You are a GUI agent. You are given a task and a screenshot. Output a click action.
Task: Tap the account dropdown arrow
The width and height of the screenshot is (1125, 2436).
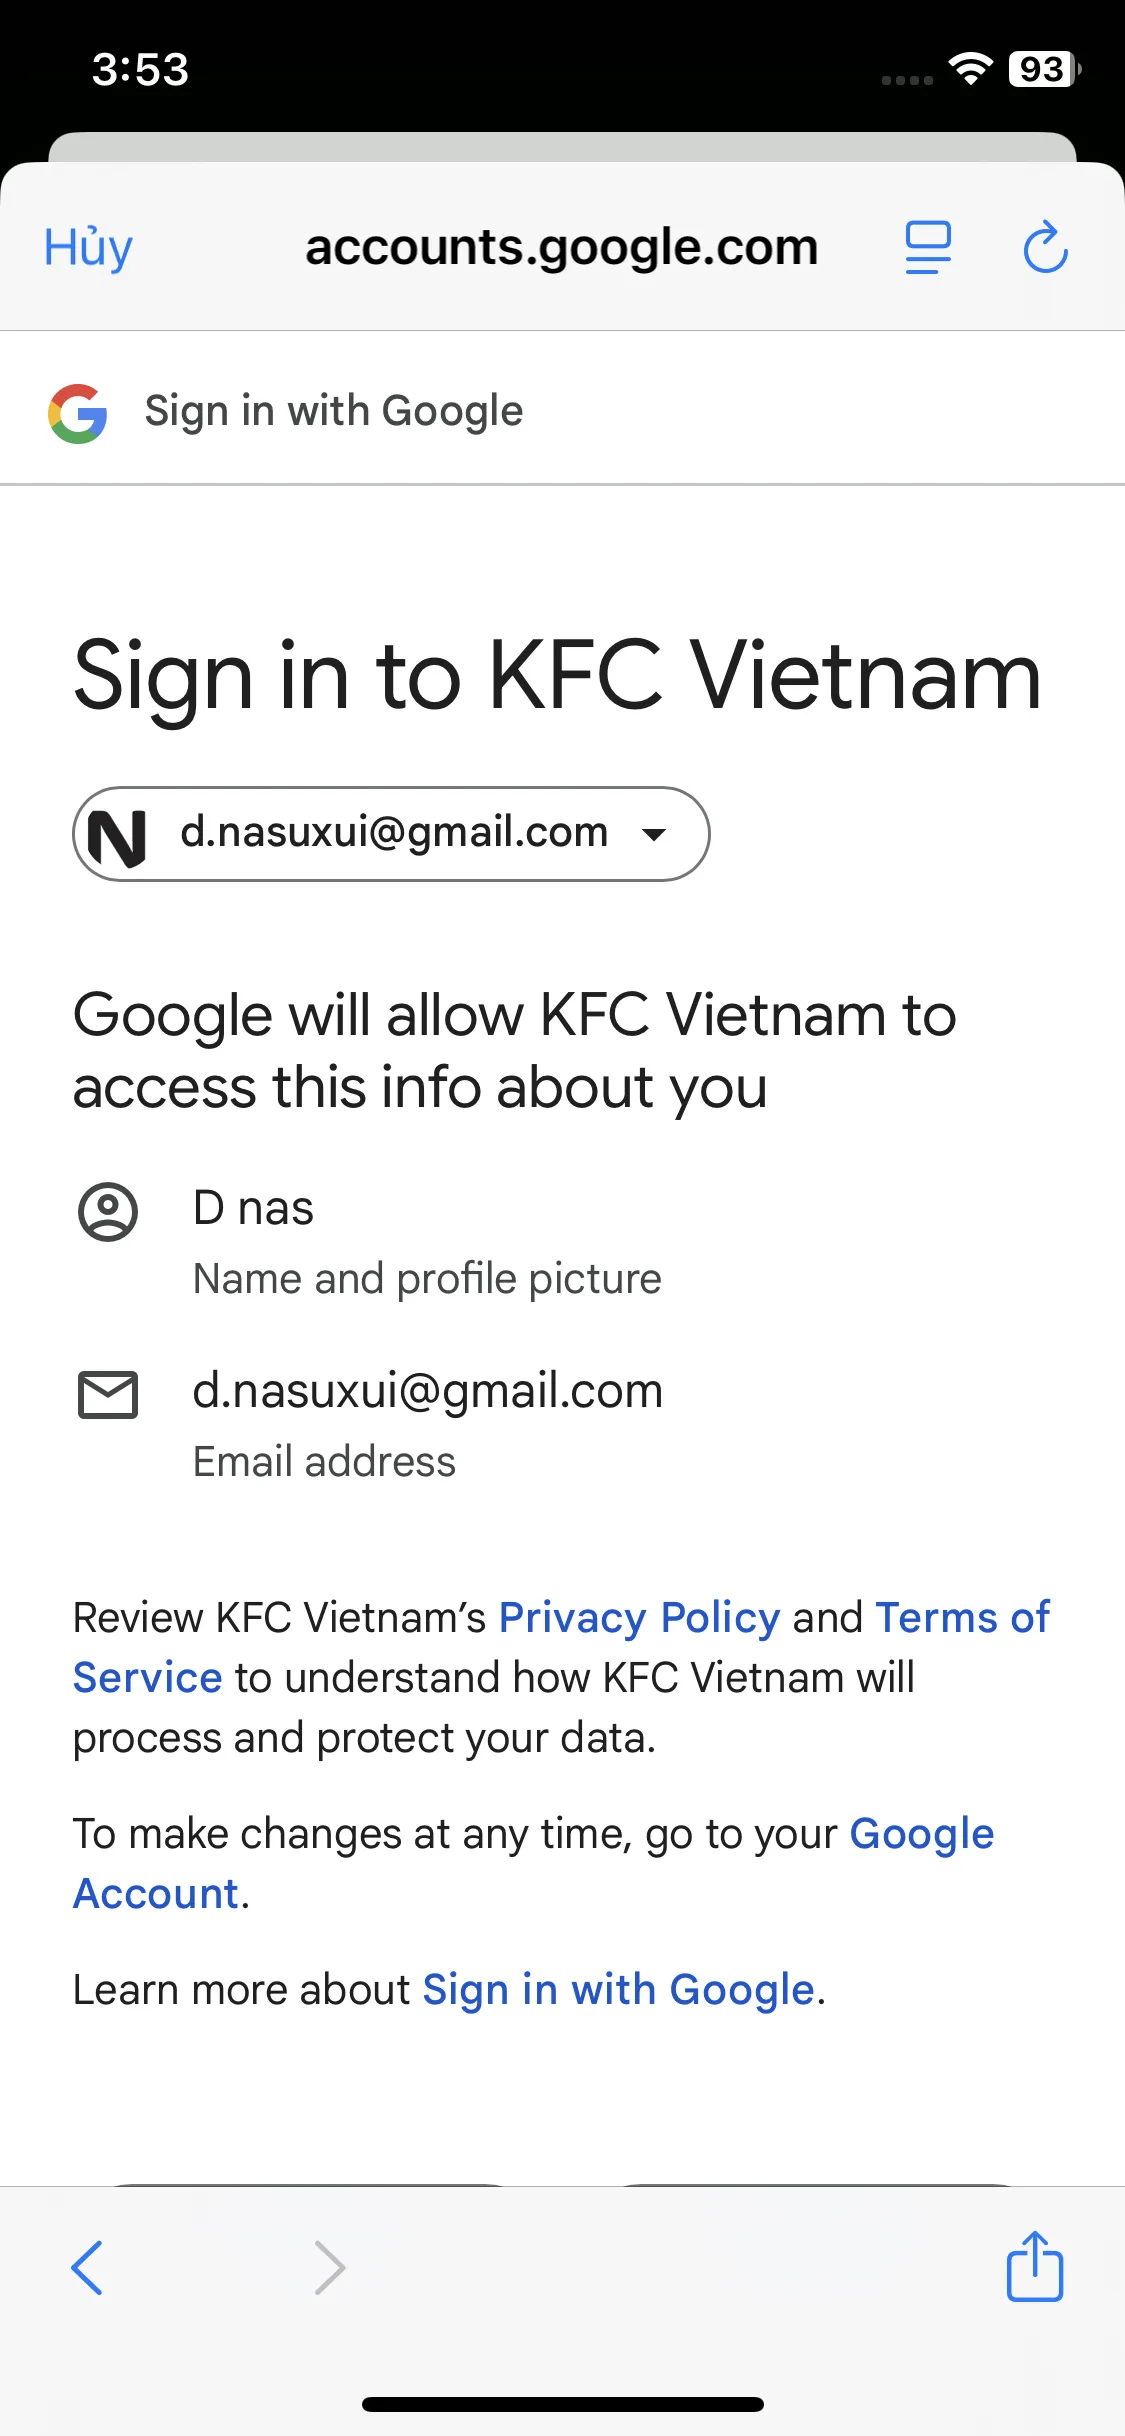tap(654, 834)
